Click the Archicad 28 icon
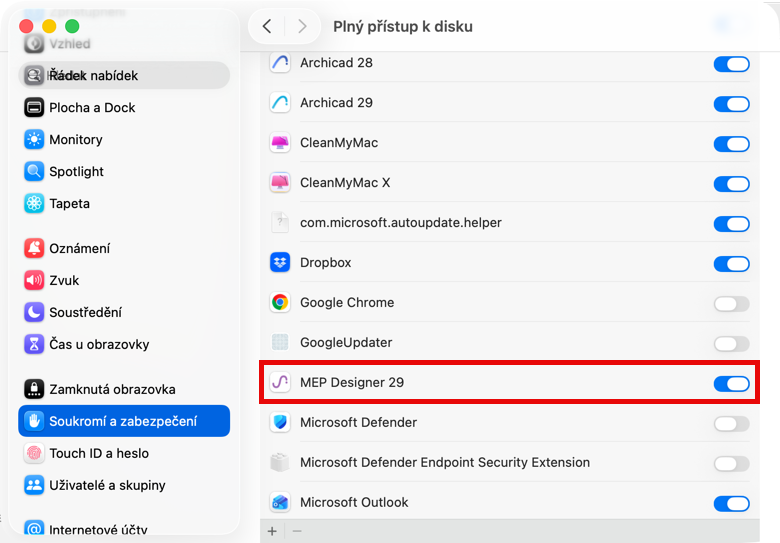Viewport: 780px width, 543px height. pos(280,63)
